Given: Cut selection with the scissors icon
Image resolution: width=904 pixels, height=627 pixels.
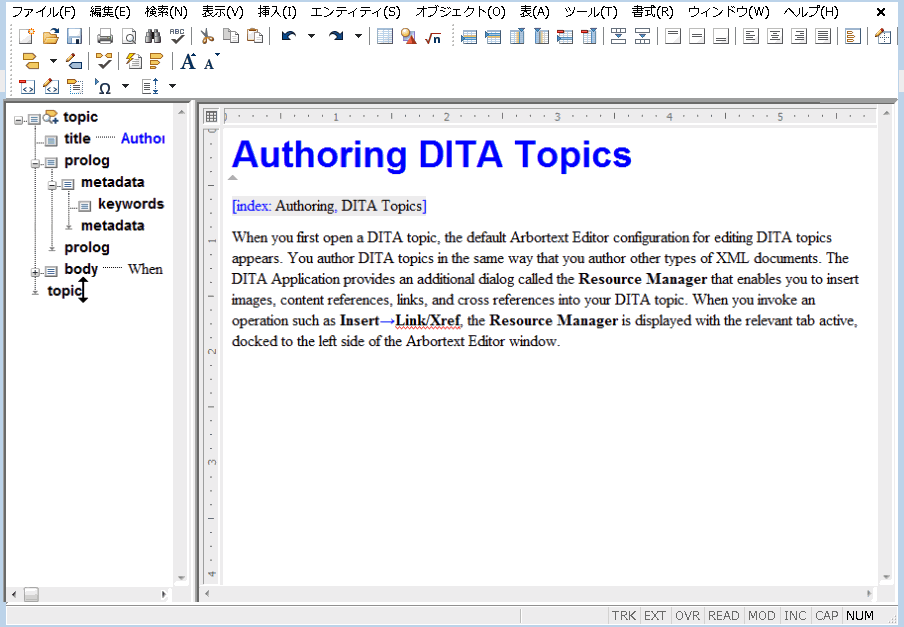Looking at the screenshot, I should [x=207, y=36].
